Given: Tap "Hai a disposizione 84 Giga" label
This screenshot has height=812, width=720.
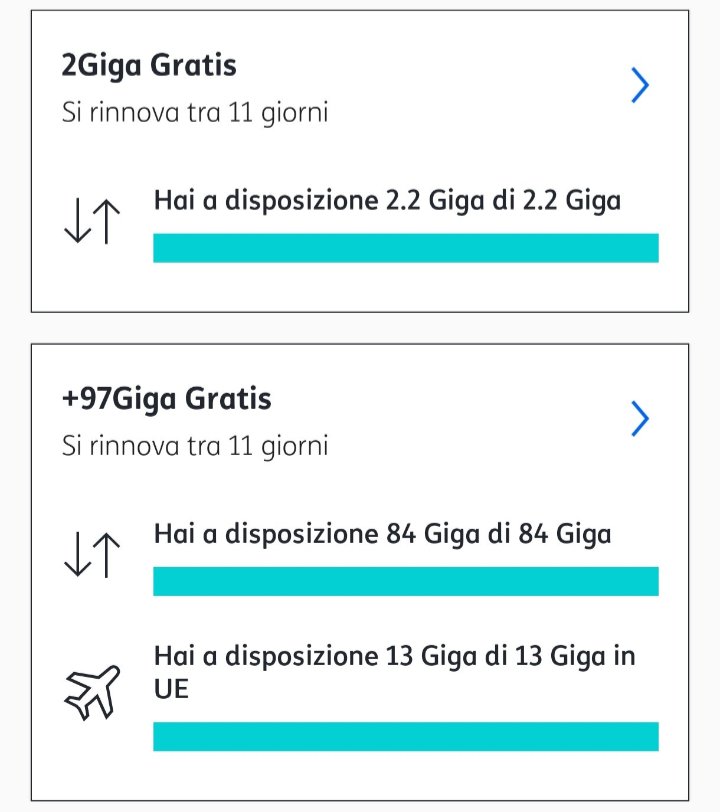Looking at the screenshot, I should tap(382, 534).
